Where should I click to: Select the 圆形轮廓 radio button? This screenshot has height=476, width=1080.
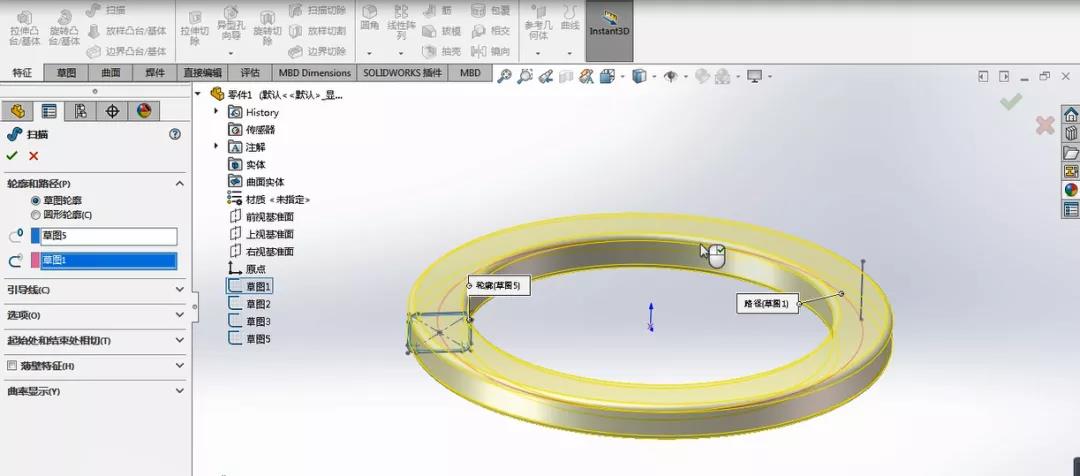click(x=36, y=214)
